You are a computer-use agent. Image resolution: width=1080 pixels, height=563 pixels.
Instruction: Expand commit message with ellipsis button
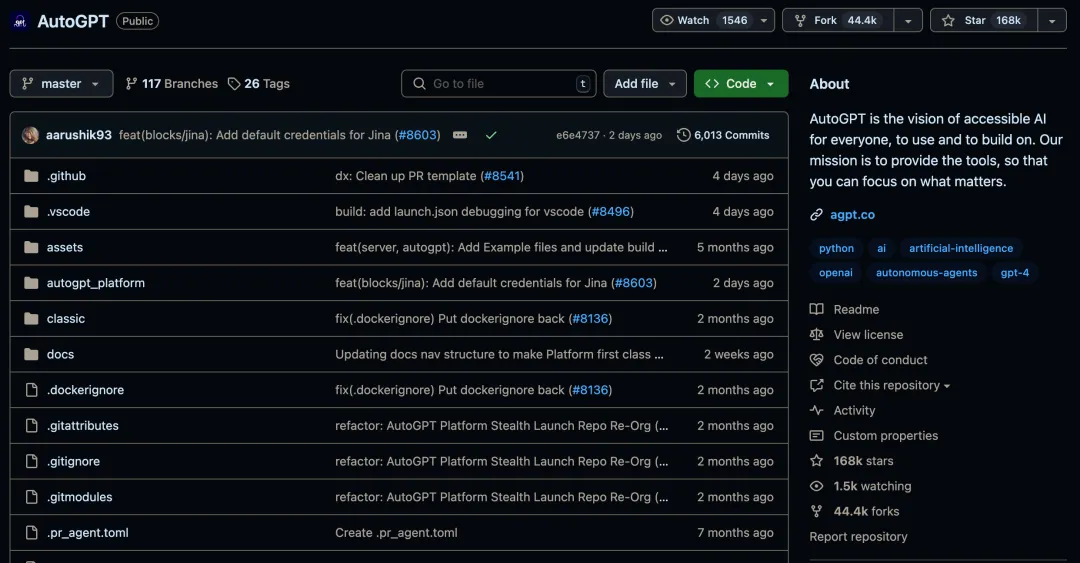(460, 135)
